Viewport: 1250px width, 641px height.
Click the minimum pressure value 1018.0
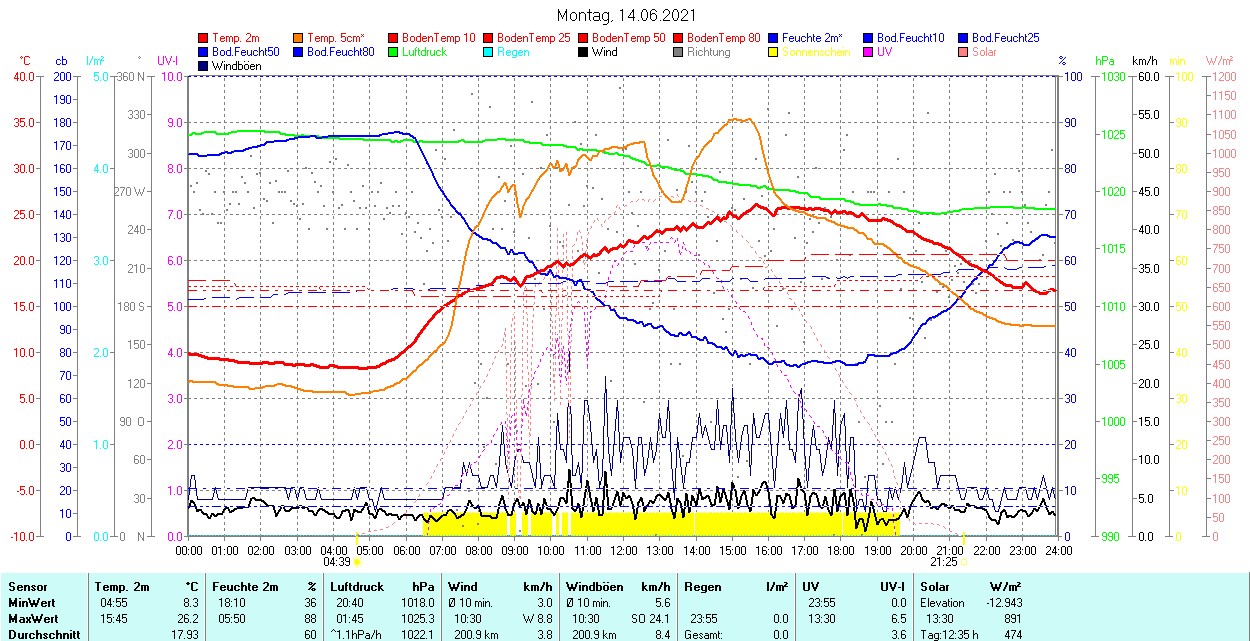[417, 603]
